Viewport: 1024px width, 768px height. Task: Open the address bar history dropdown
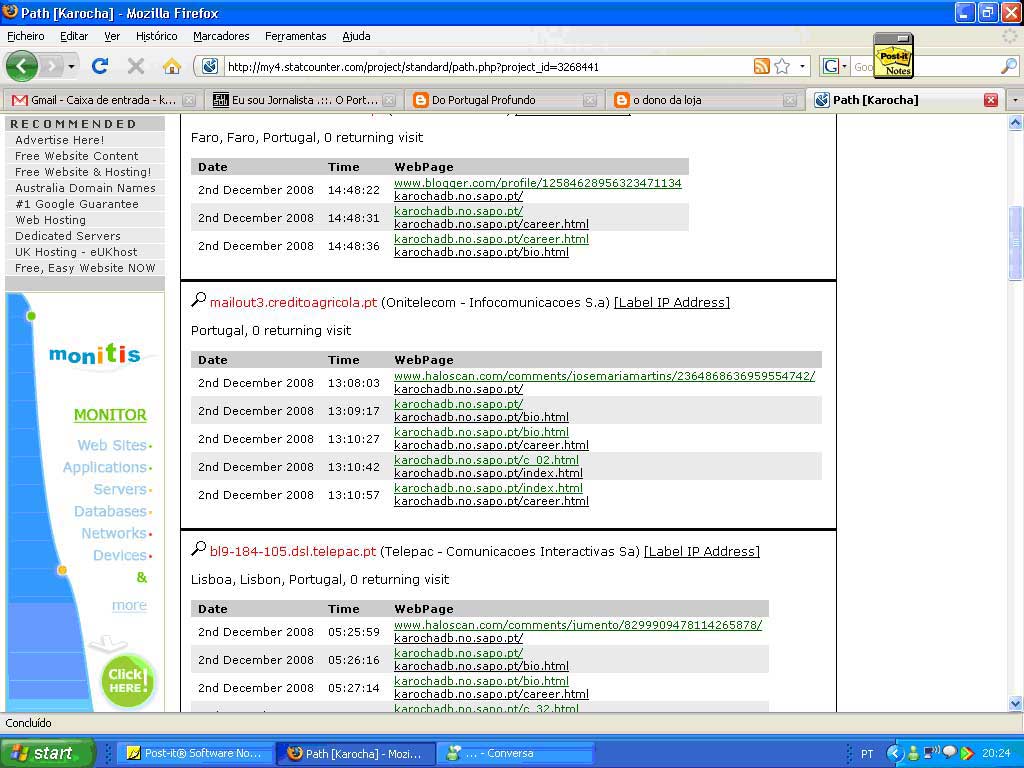[x=802, y=66]
